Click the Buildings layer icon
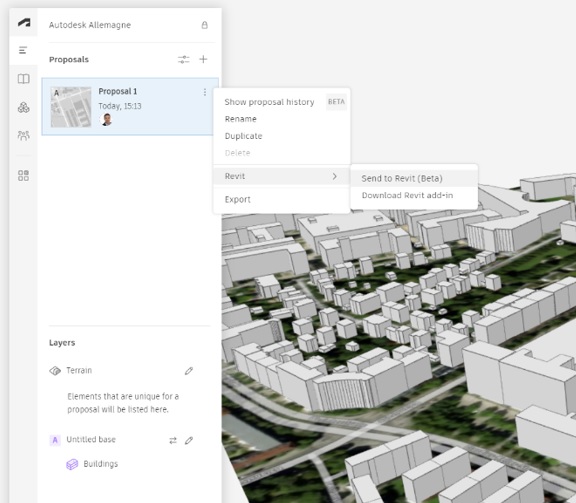Image resolution: width=576 pixels, height=503 pixels. tap(72, 464)
